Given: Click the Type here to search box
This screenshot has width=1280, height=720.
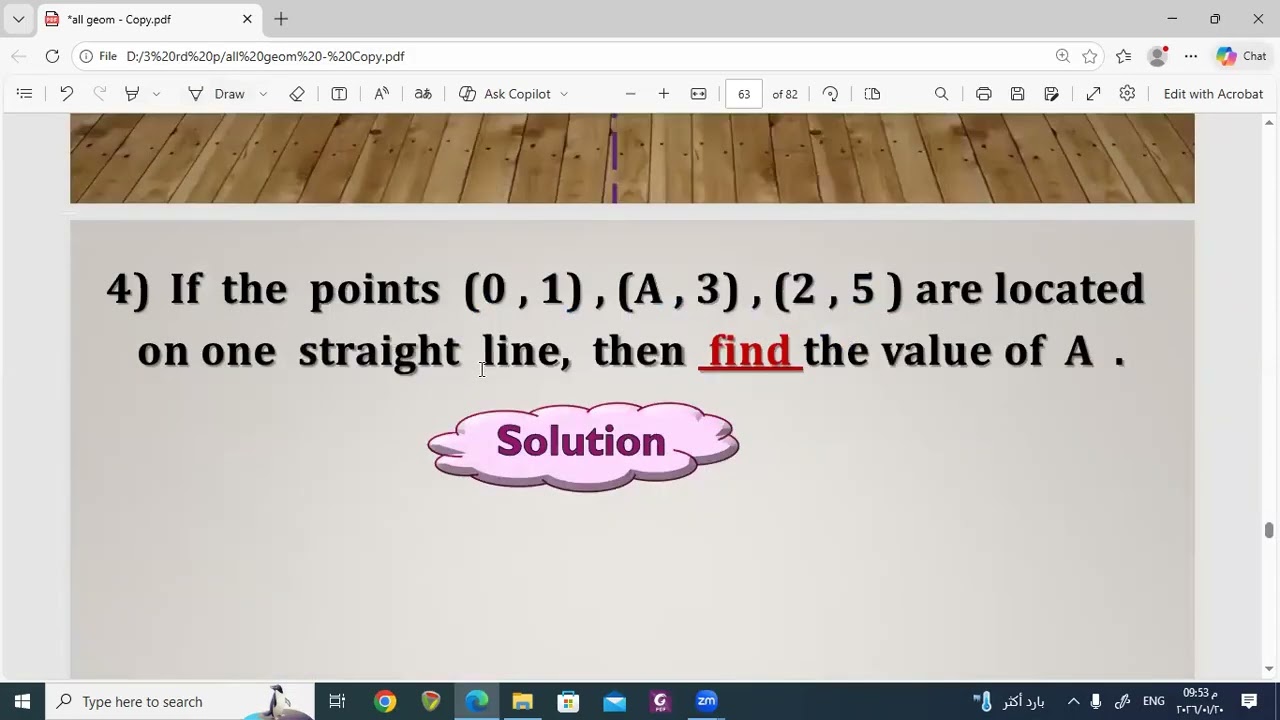Looking at the screenshot, I should [x=180, y=701].
